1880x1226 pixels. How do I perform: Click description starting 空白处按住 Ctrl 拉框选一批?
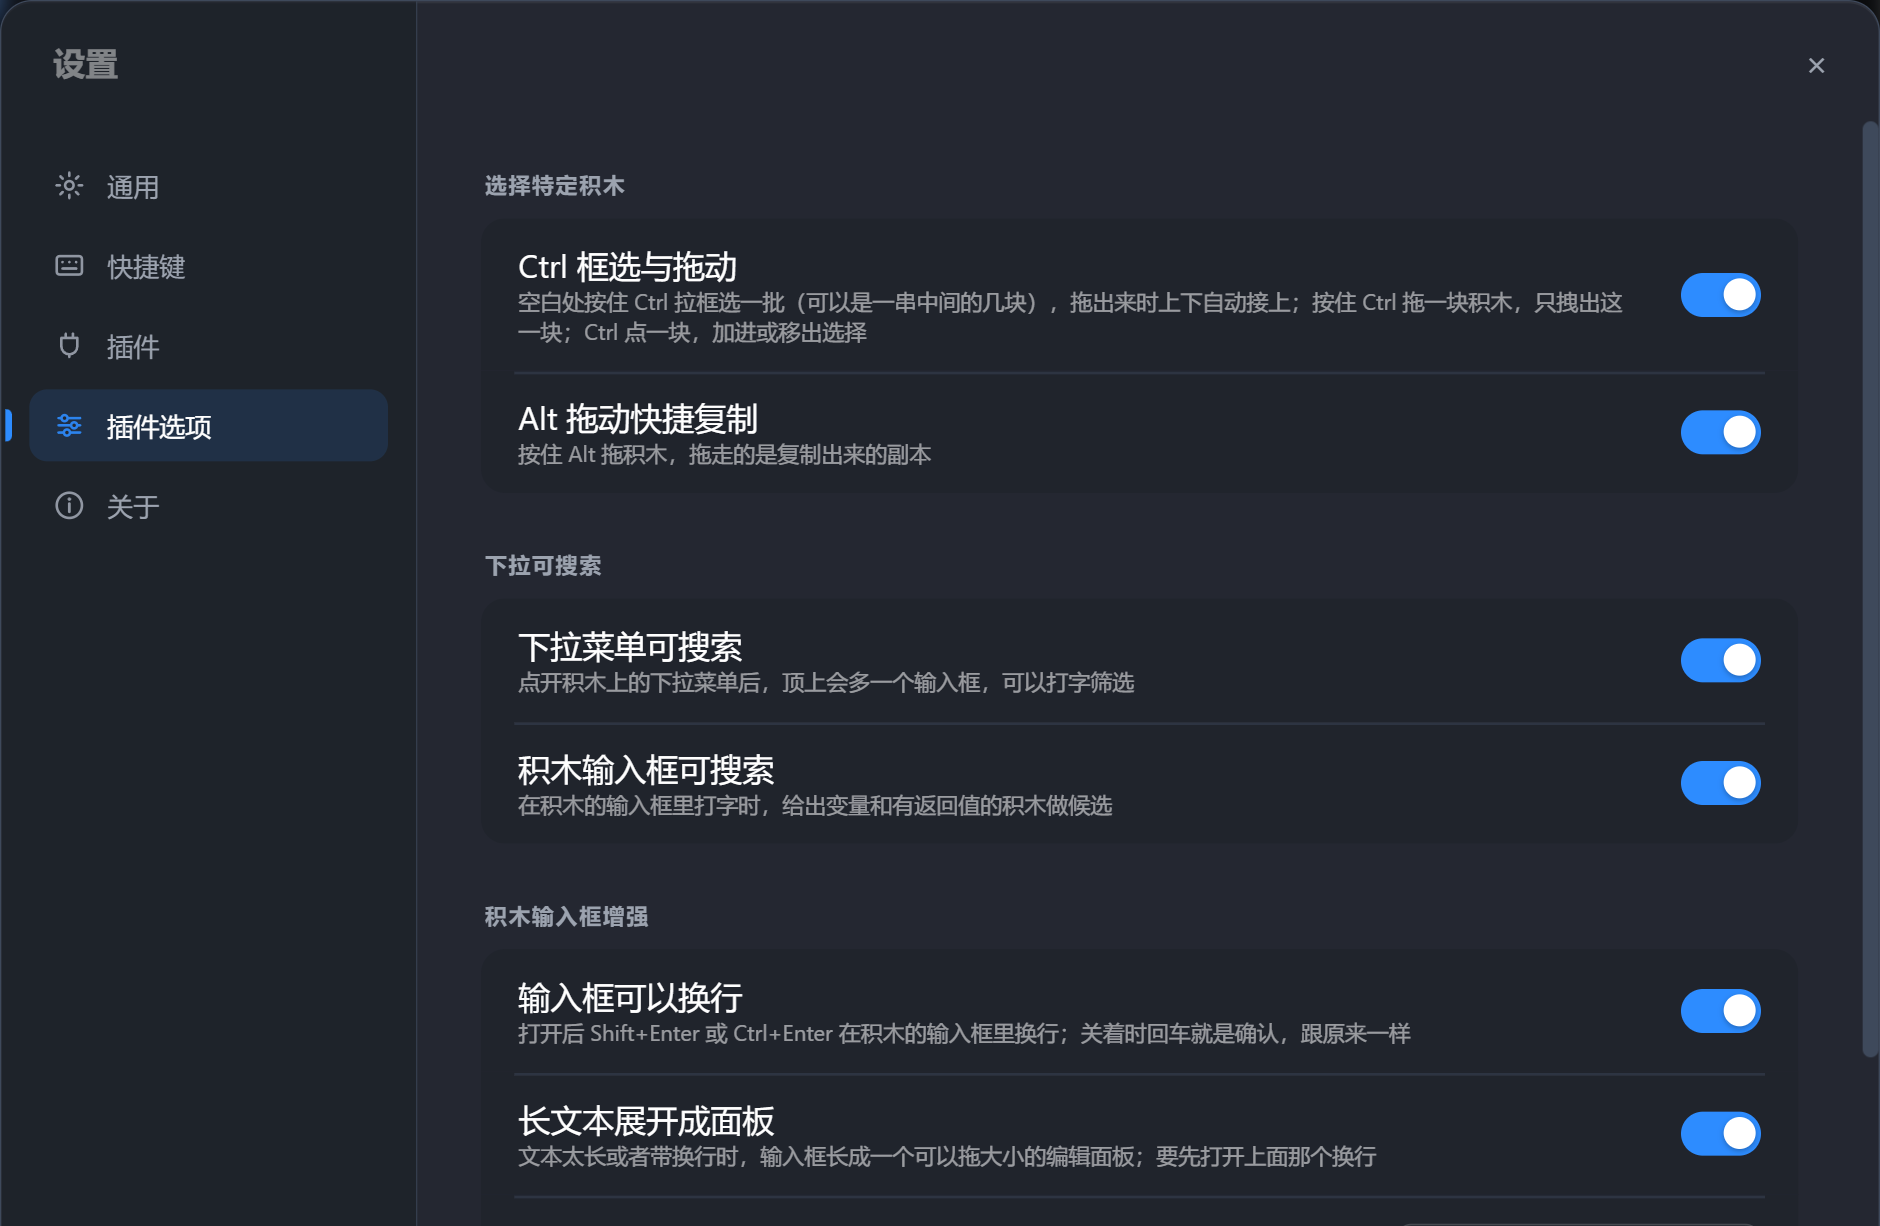[x=1070, y=318]
